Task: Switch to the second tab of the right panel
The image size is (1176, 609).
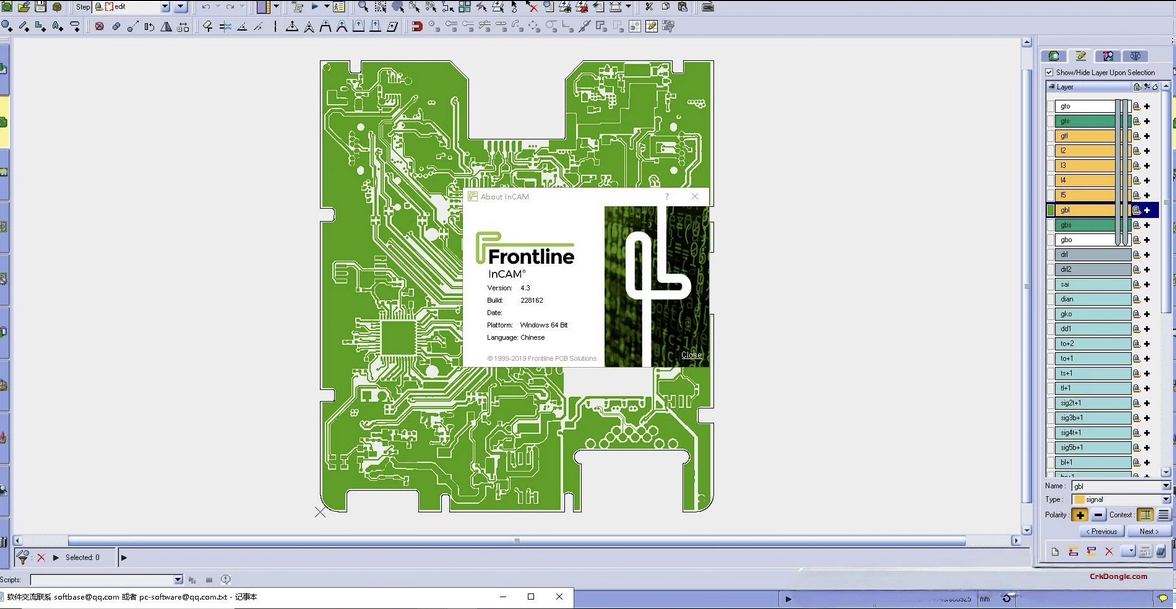Action: point(1081,56)
